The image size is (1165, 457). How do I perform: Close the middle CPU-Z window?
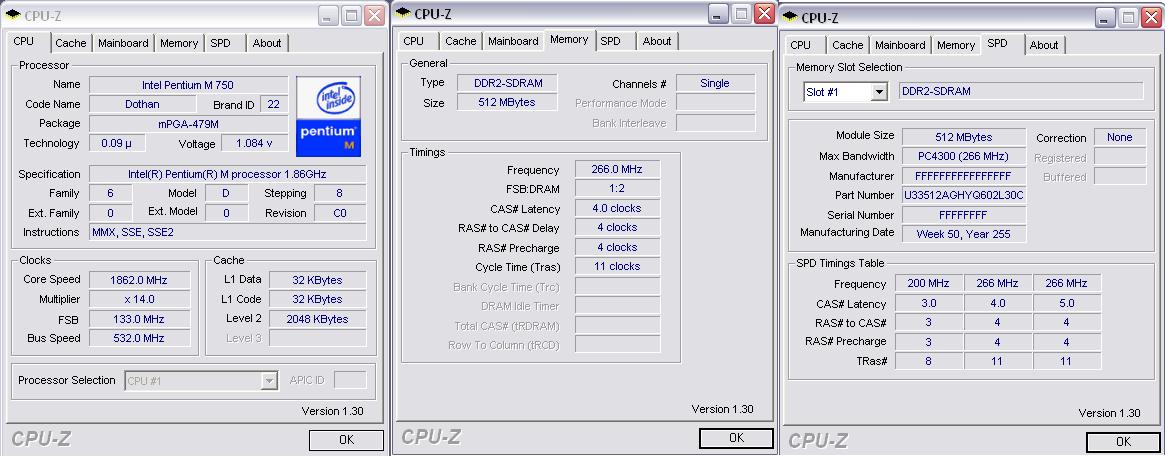click(764, 13)
